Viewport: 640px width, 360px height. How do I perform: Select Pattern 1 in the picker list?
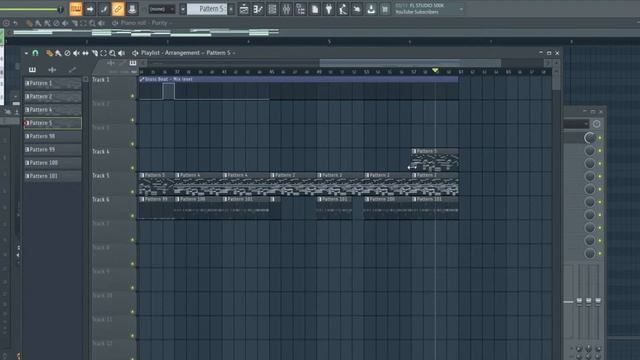(x=52, y=83)
